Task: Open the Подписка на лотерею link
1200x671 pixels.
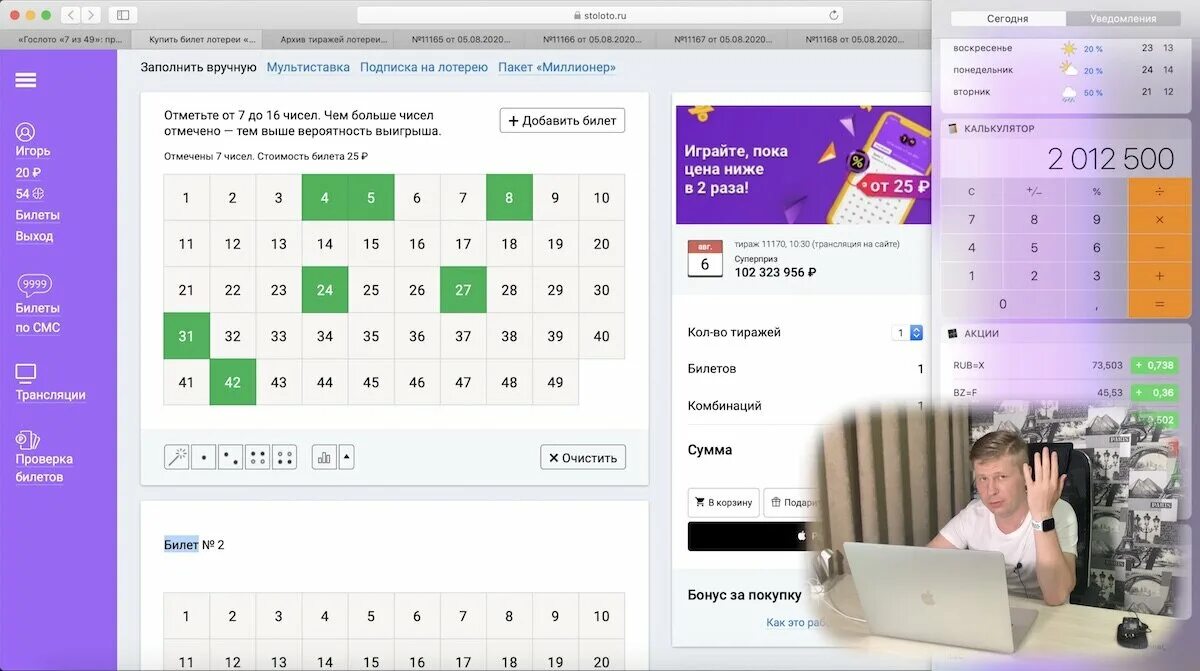Action: click(424, 67)
